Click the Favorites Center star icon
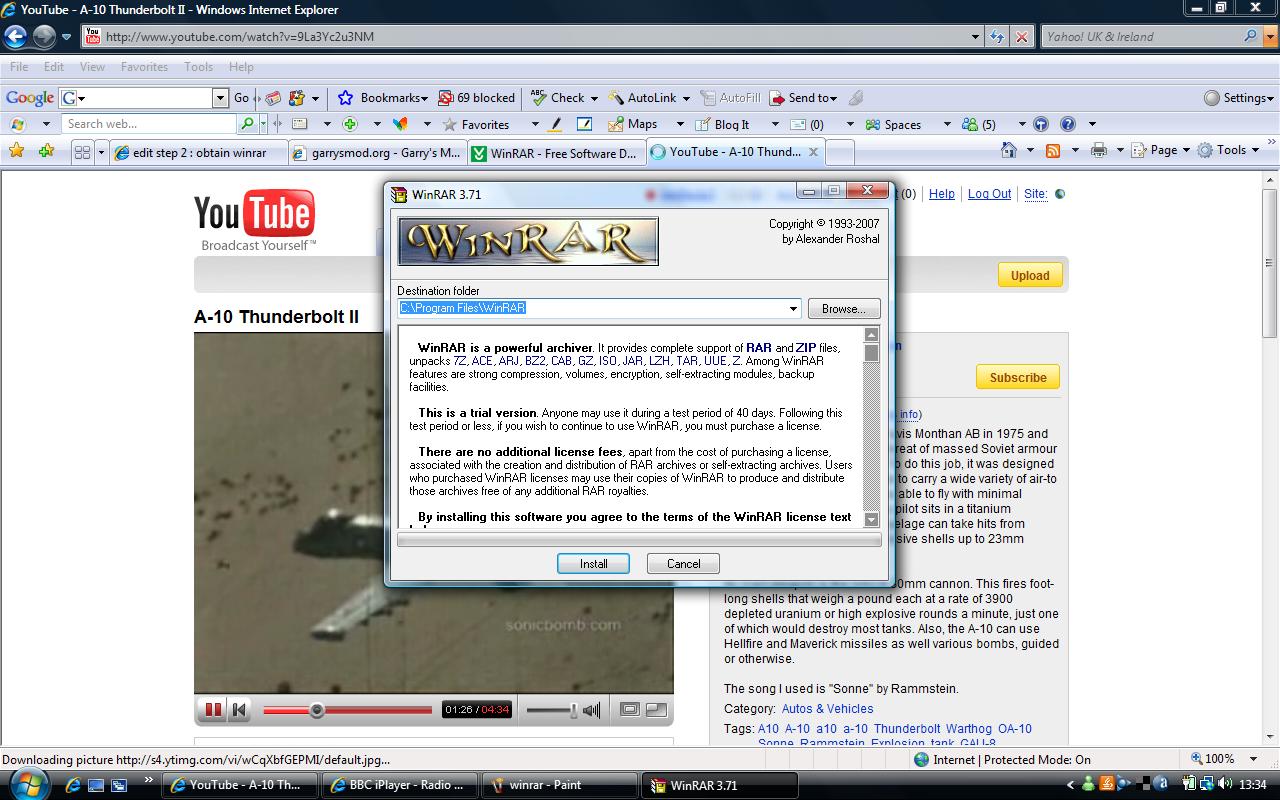This screenshot has height=800, width=1280. pos(16,151)
